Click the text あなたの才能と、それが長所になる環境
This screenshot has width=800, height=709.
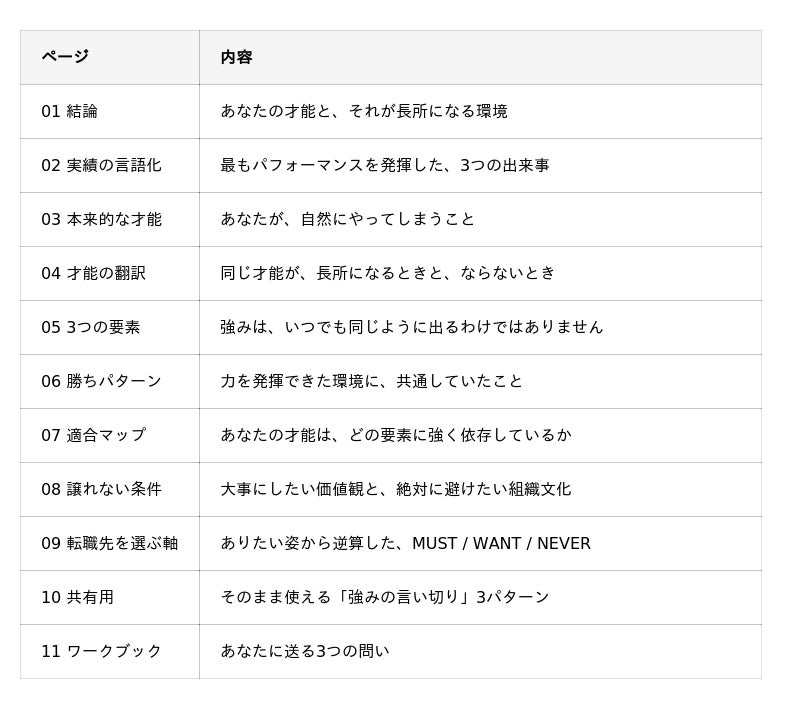pyautogui.click(x=364, y=111)
